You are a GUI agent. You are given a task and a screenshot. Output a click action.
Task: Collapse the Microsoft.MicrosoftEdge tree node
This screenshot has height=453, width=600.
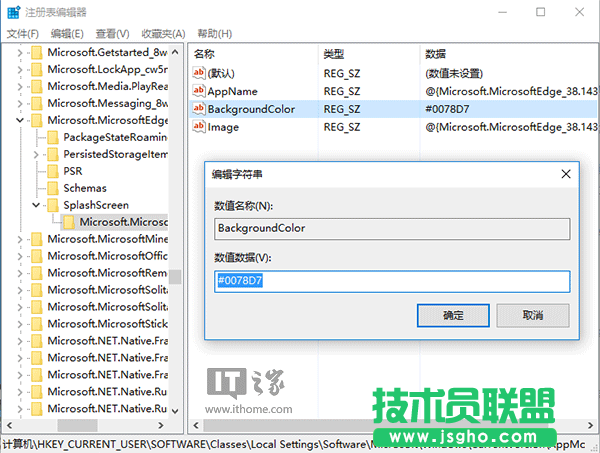pyautogui.click(x=20, y=121)
